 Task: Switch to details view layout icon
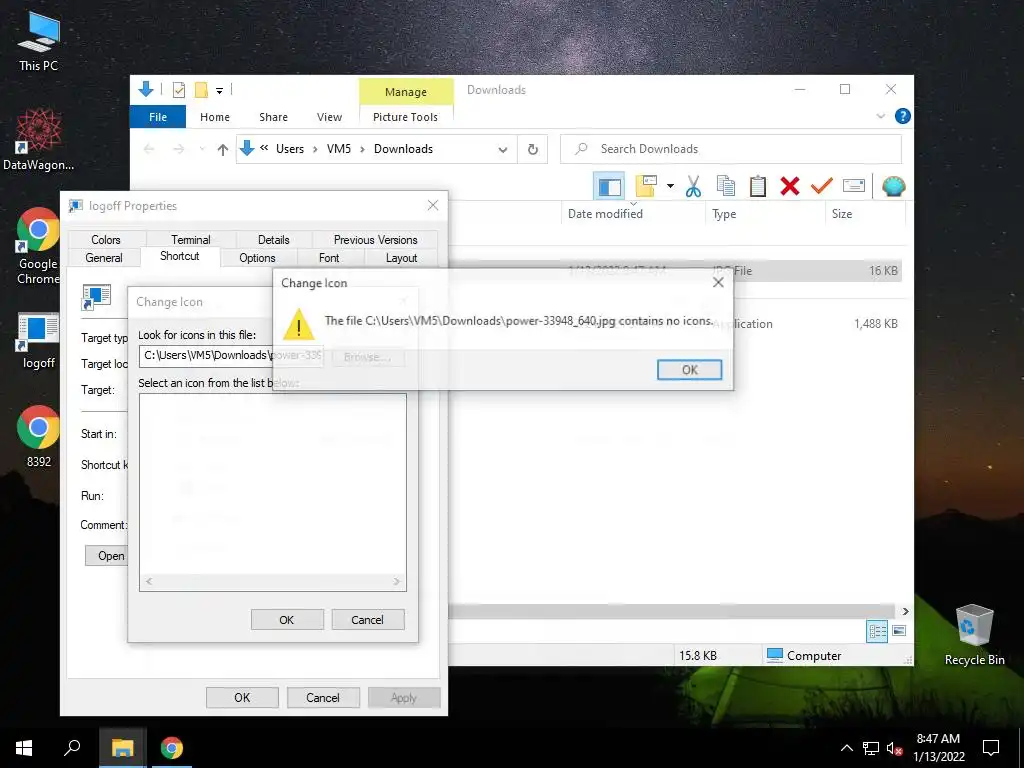877,631
